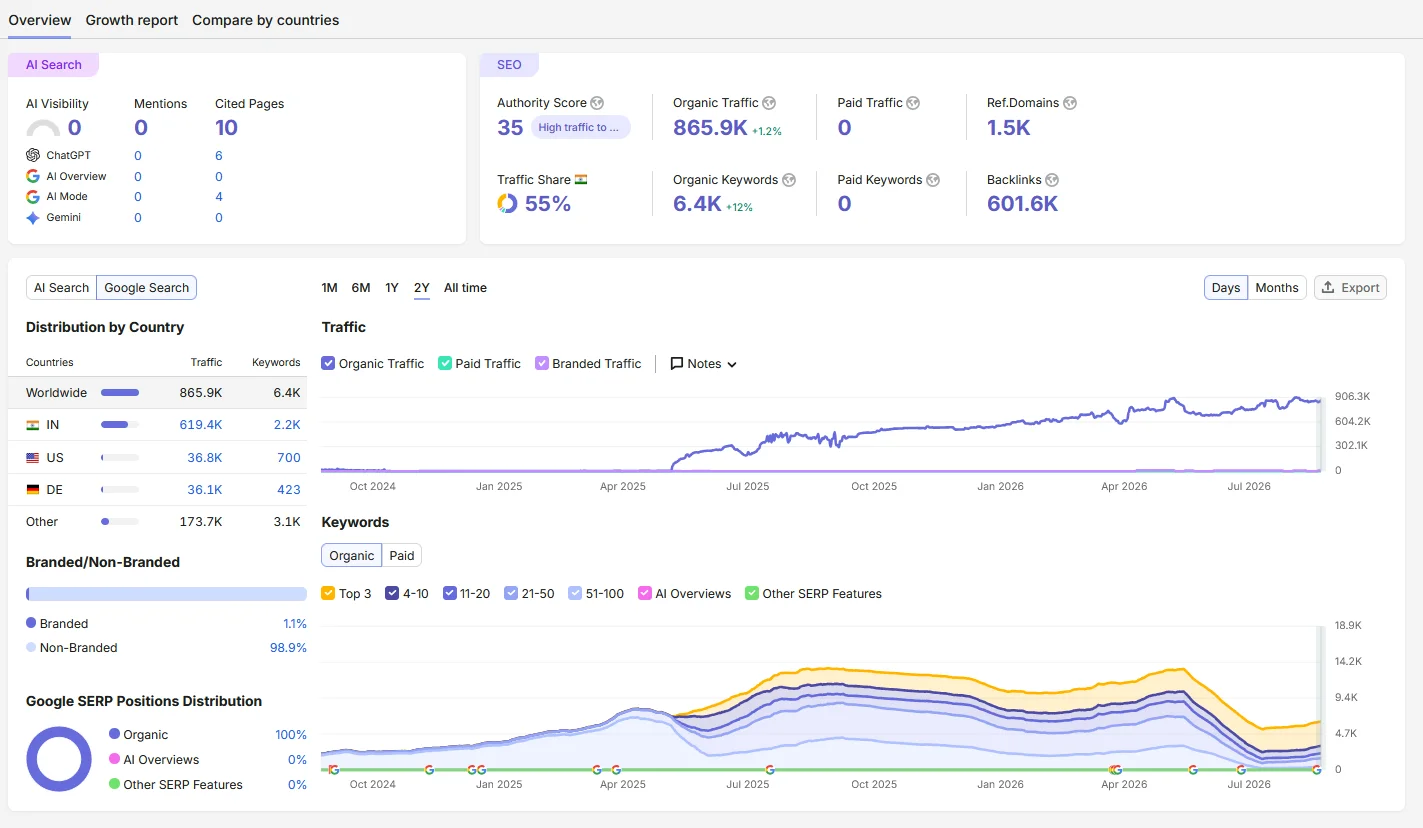Click the India flag in the IN row

32,425
